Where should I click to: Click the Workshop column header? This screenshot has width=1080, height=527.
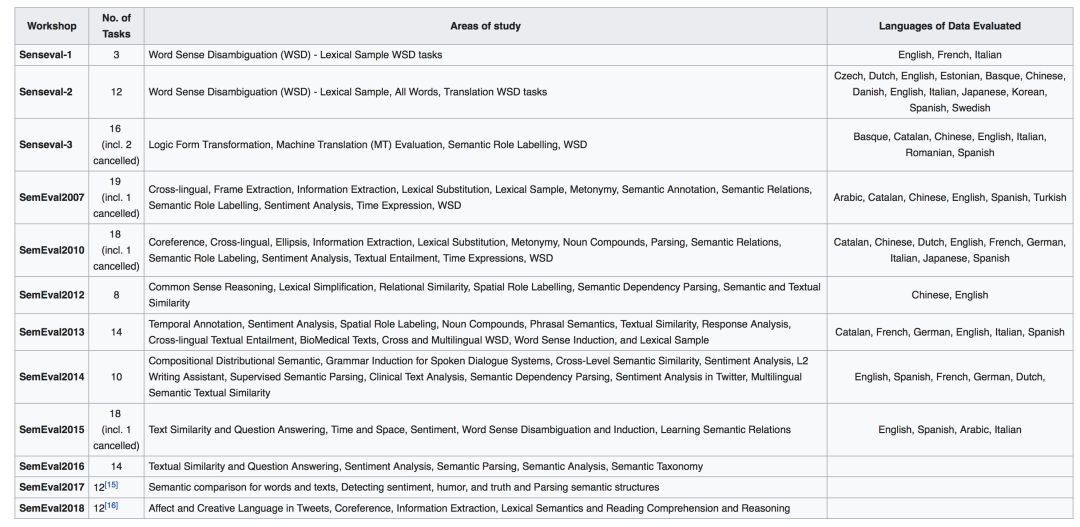point(52,26)
